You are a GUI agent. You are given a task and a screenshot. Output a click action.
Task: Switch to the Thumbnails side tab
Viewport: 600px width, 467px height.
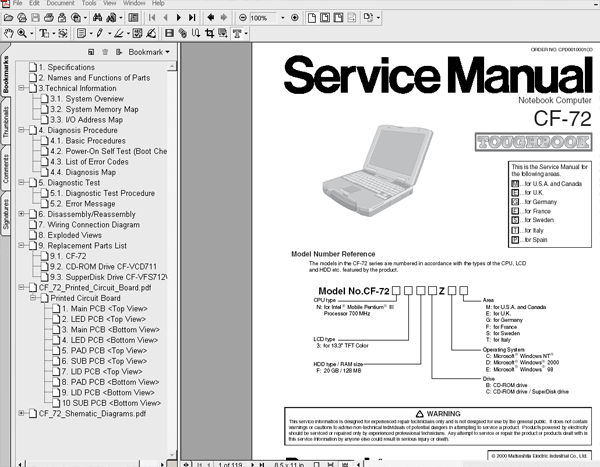[5, 122]
